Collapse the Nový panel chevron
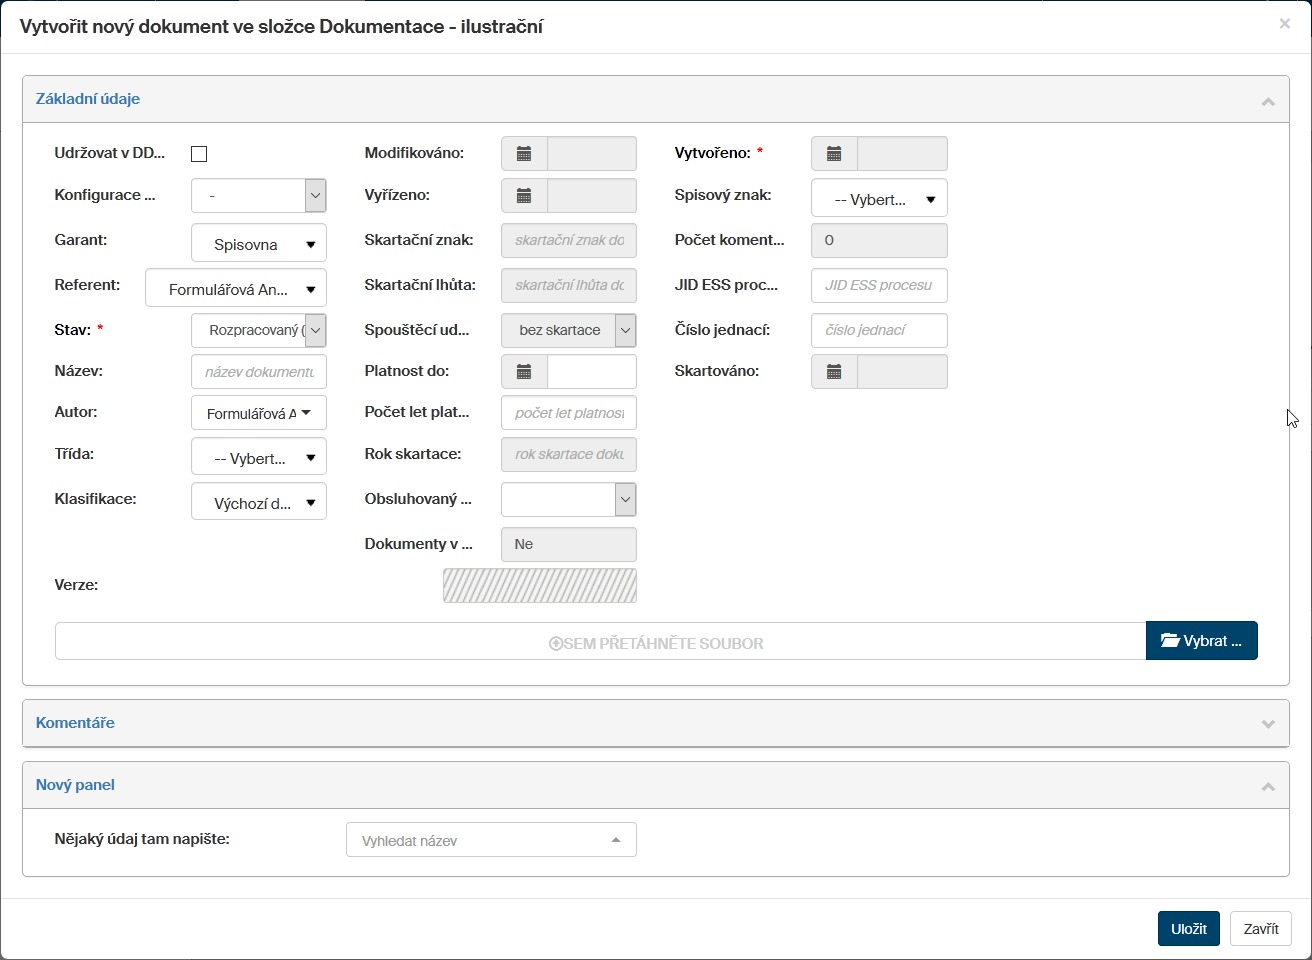 pos(1268,787)
